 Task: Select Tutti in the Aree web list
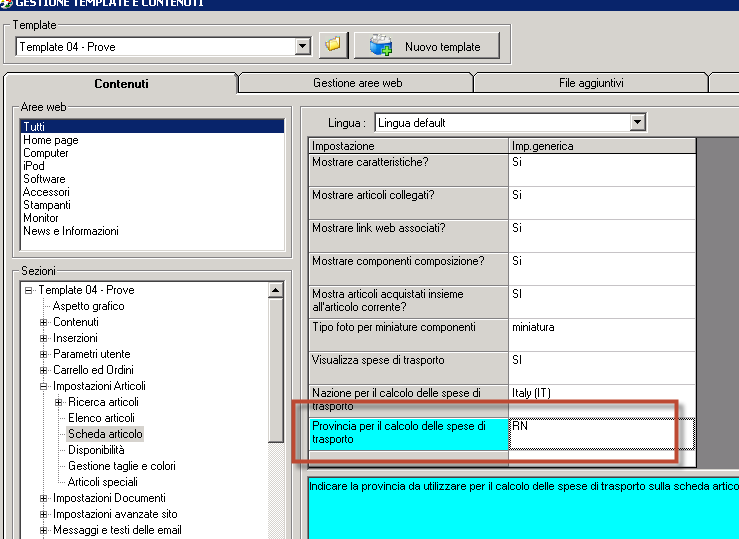(x=152, y=126)
